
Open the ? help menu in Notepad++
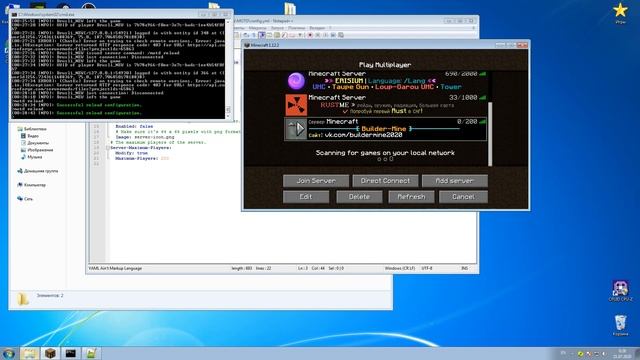pyautogui.click(x=330, y=28)
